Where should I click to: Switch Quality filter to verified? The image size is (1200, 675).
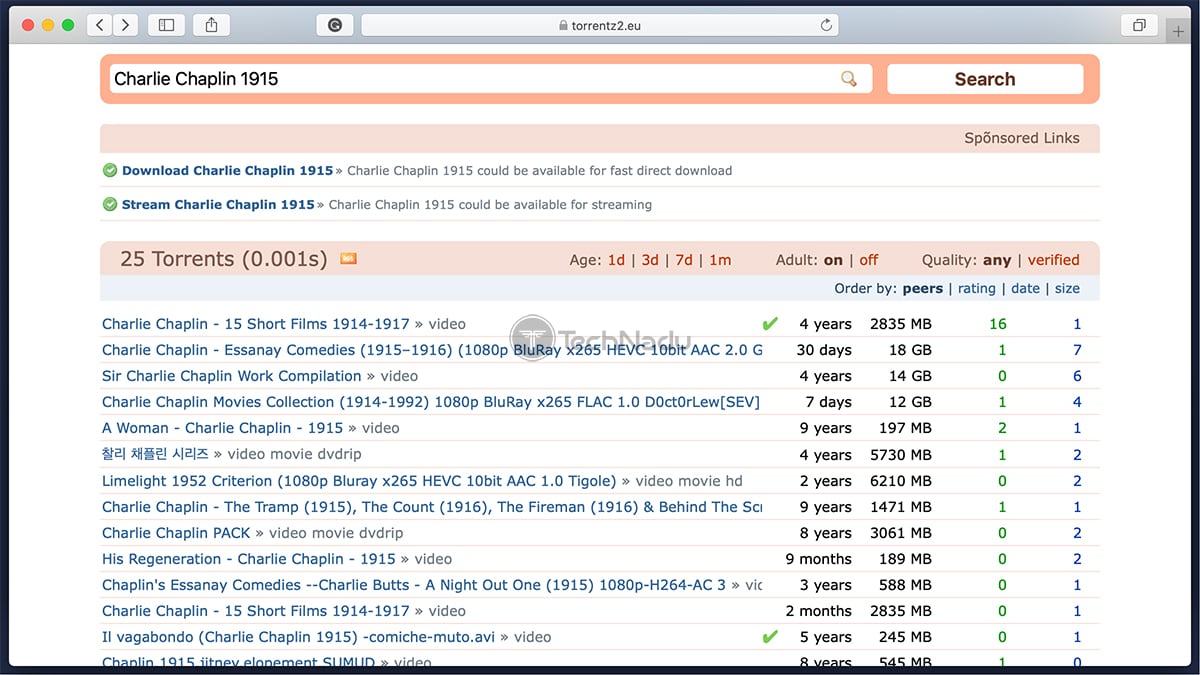(1053, 260)
